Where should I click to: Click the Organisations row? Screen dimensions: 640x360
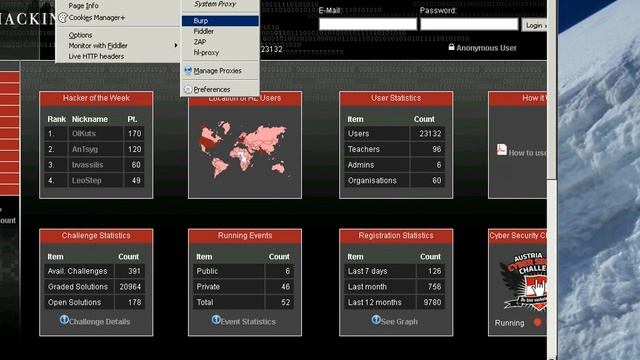(395, 180)
